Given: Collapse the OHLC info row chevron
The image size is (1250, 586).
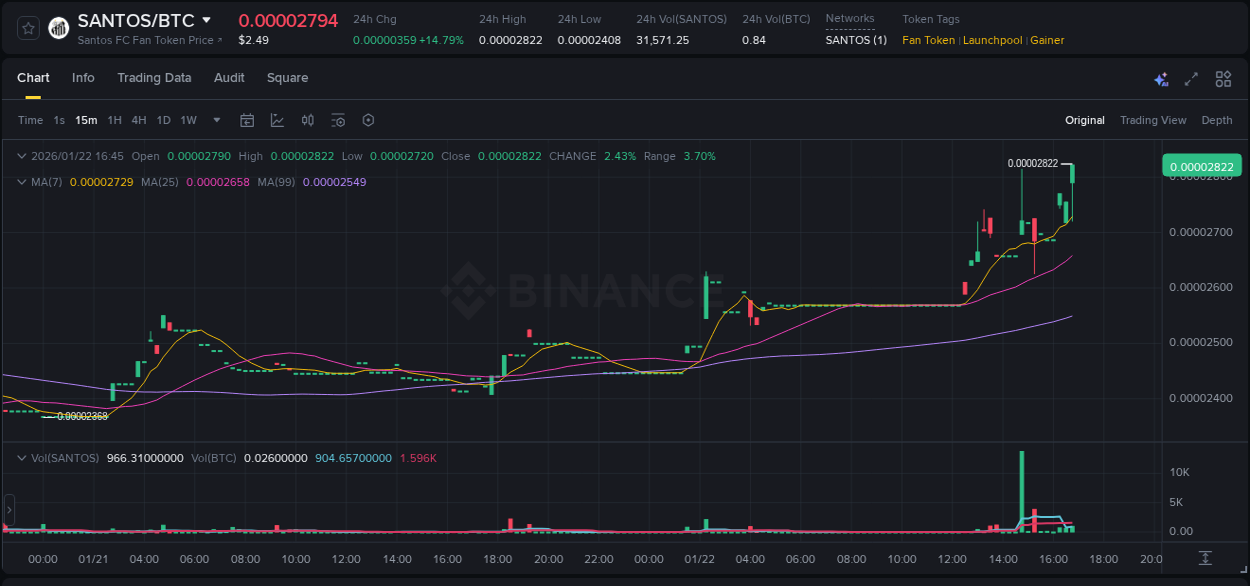Looking at the screenshot, I should point(21,156).
